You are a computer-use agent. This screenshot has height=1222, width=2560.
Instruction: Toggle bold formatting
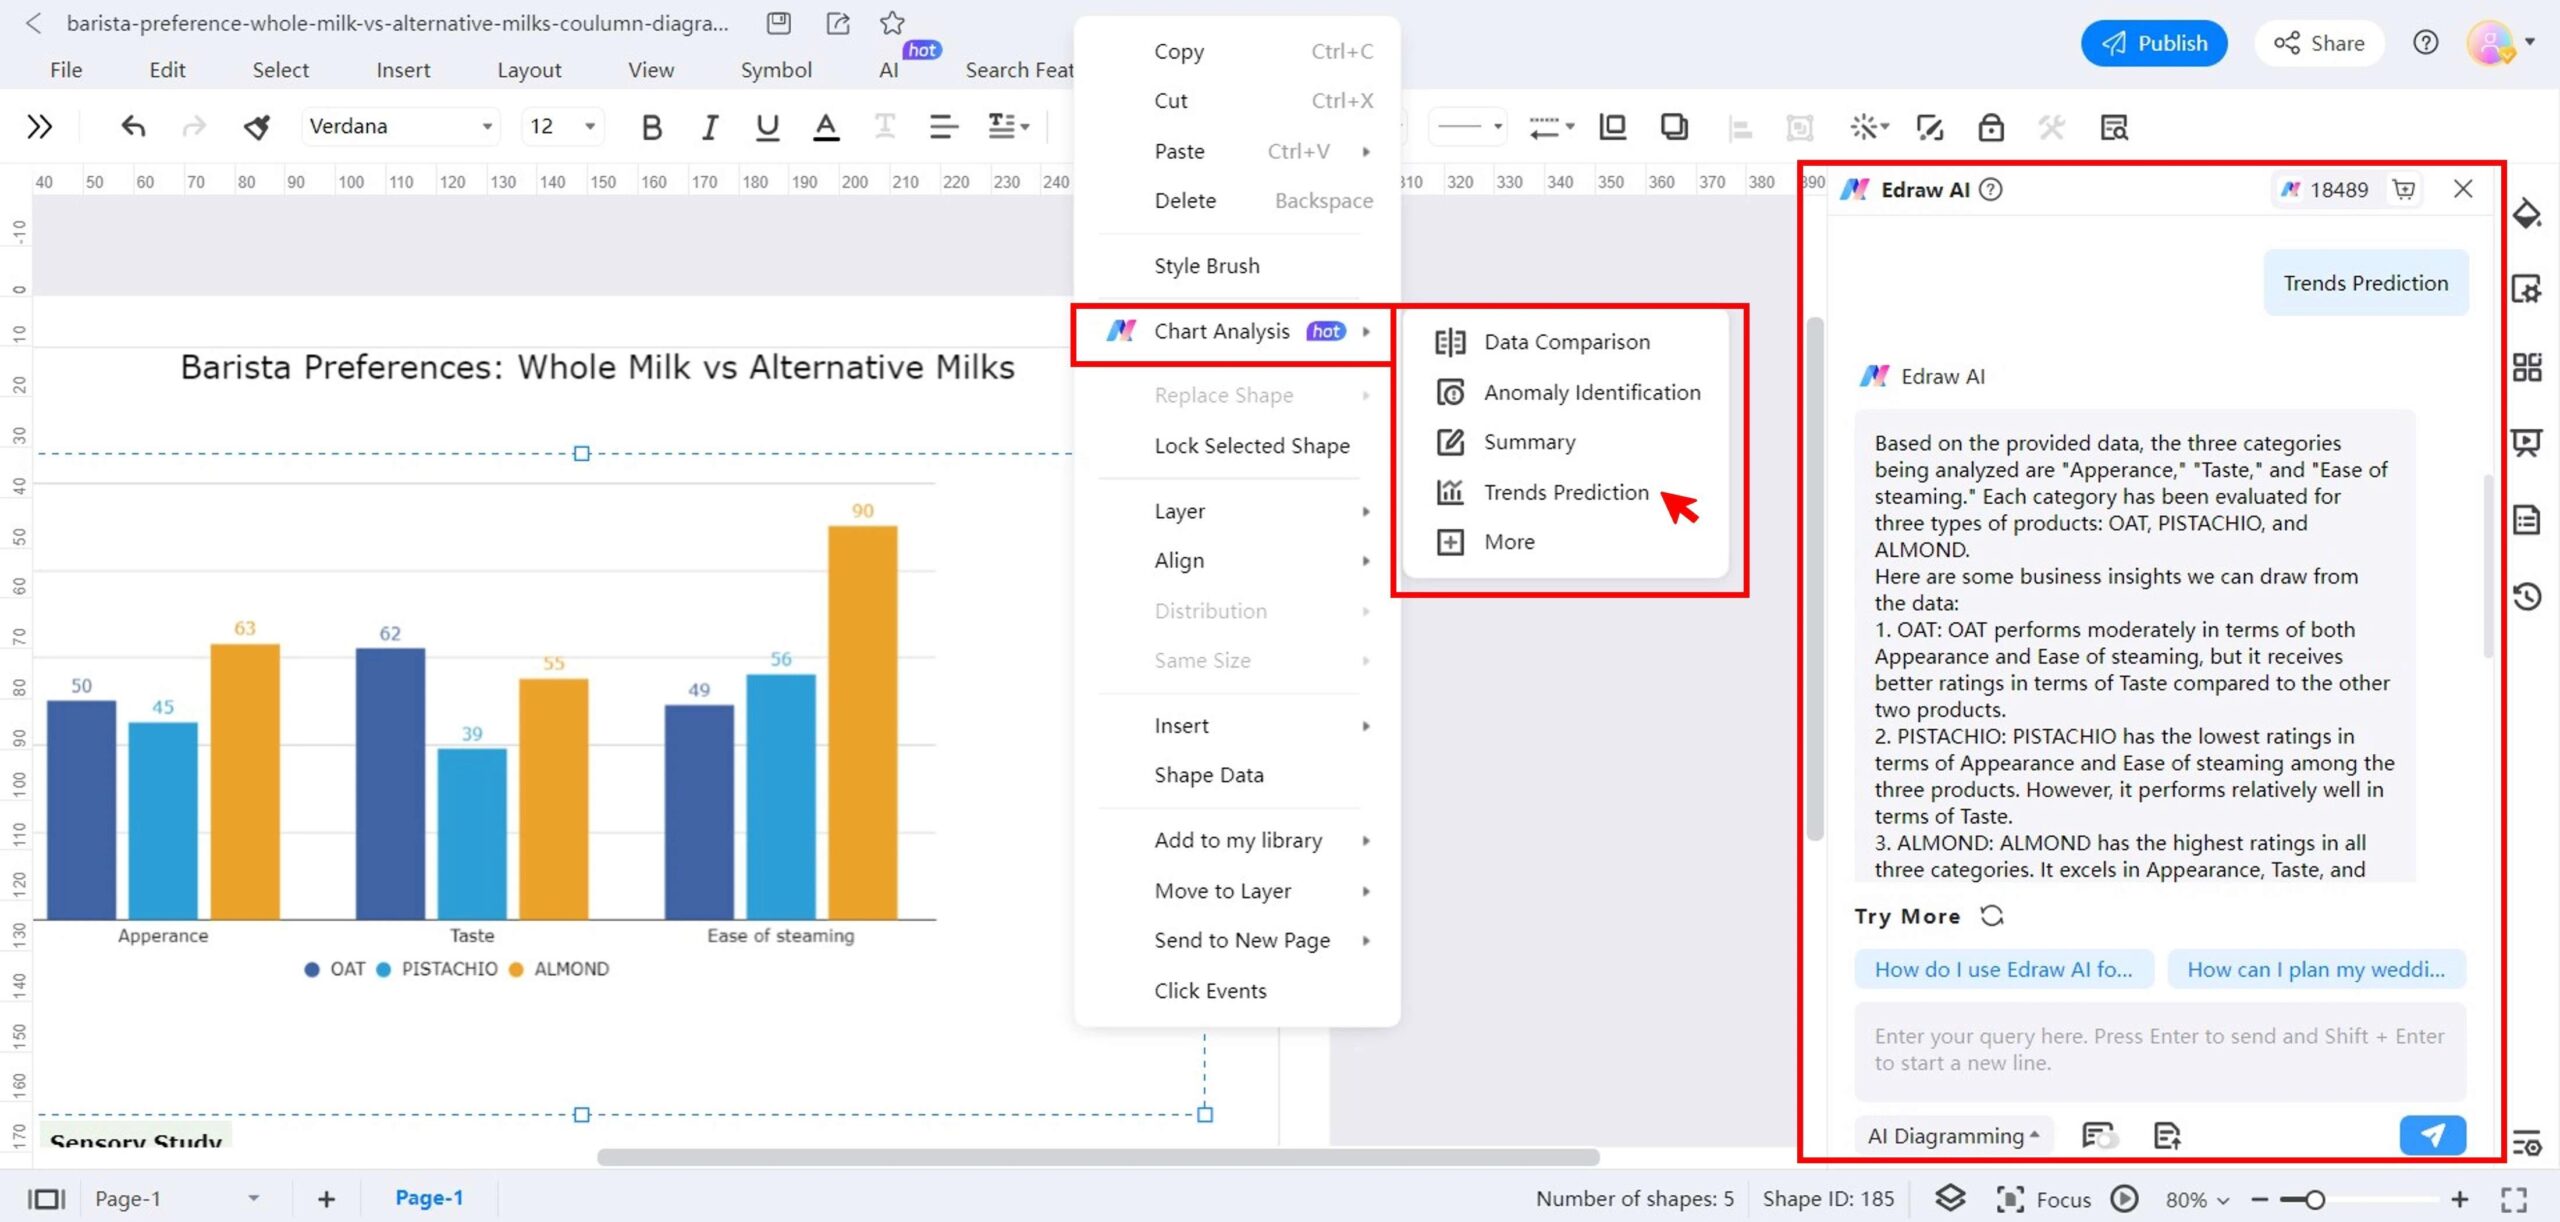pyautogui.click(x=652, y=126)
